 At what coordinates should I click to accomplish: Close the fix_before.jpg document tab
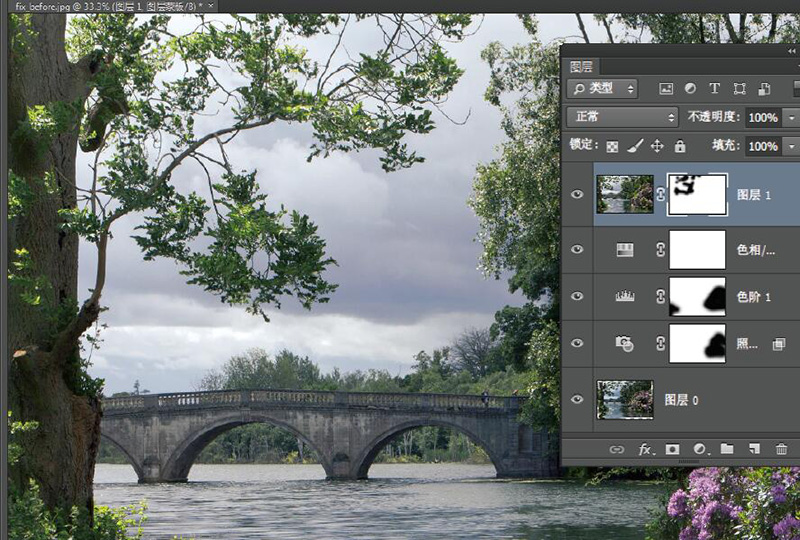pos(211,6)
